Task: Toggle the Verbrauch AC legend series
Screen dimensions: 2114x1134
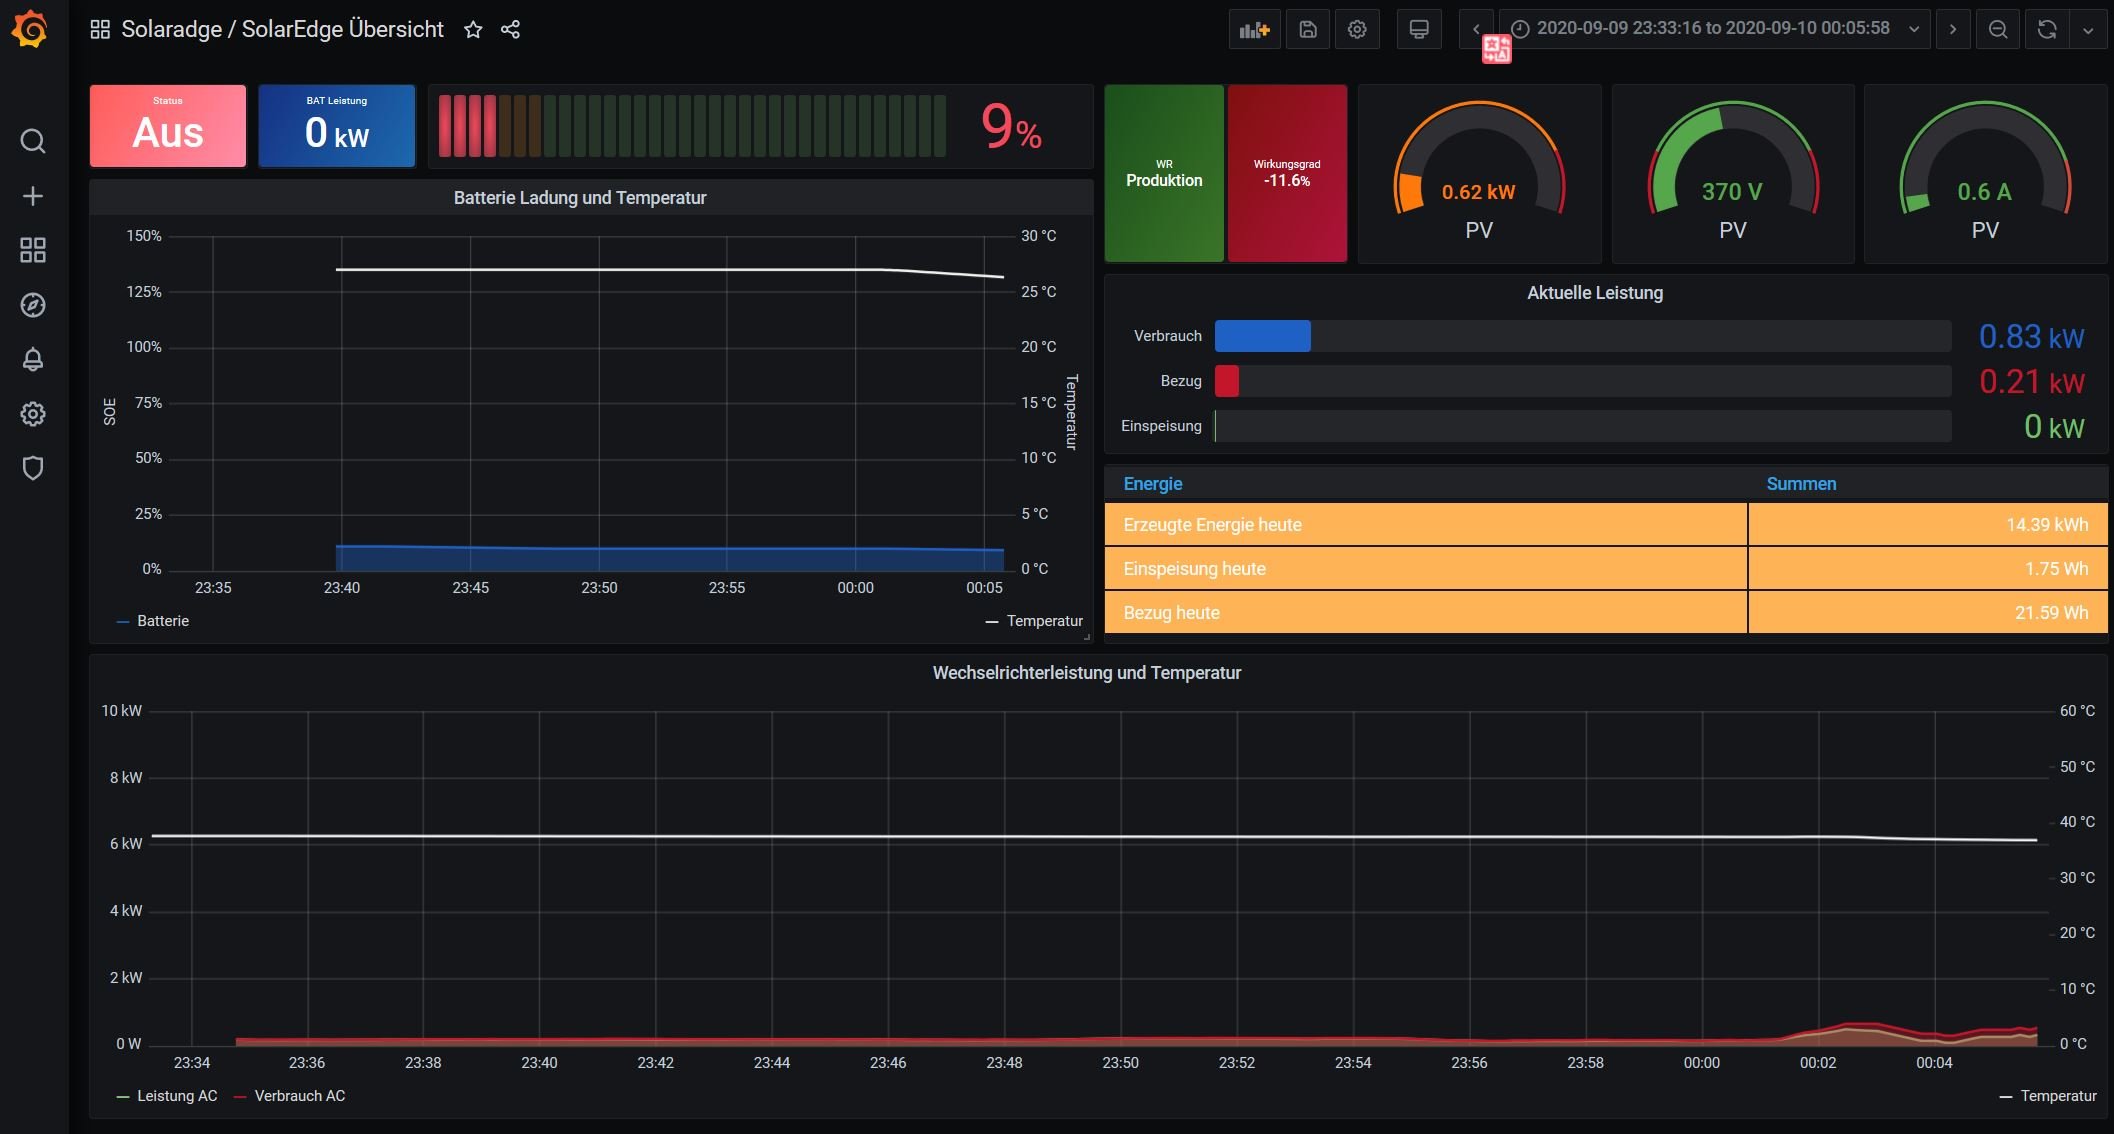Action: tap(299, 1096)
